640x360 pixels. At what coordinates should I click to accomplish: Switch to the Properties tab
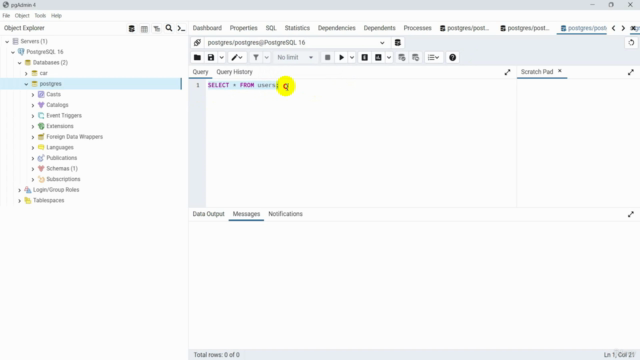[x=243, y=28]
